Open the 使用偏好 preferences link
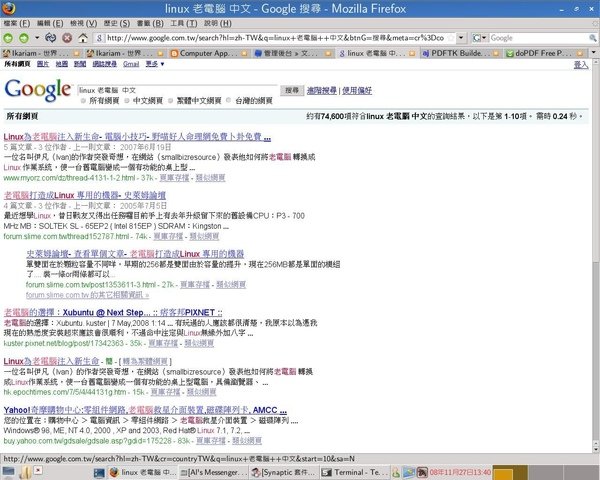The width and height of the screenshot is (600, 480). (357, 90)
